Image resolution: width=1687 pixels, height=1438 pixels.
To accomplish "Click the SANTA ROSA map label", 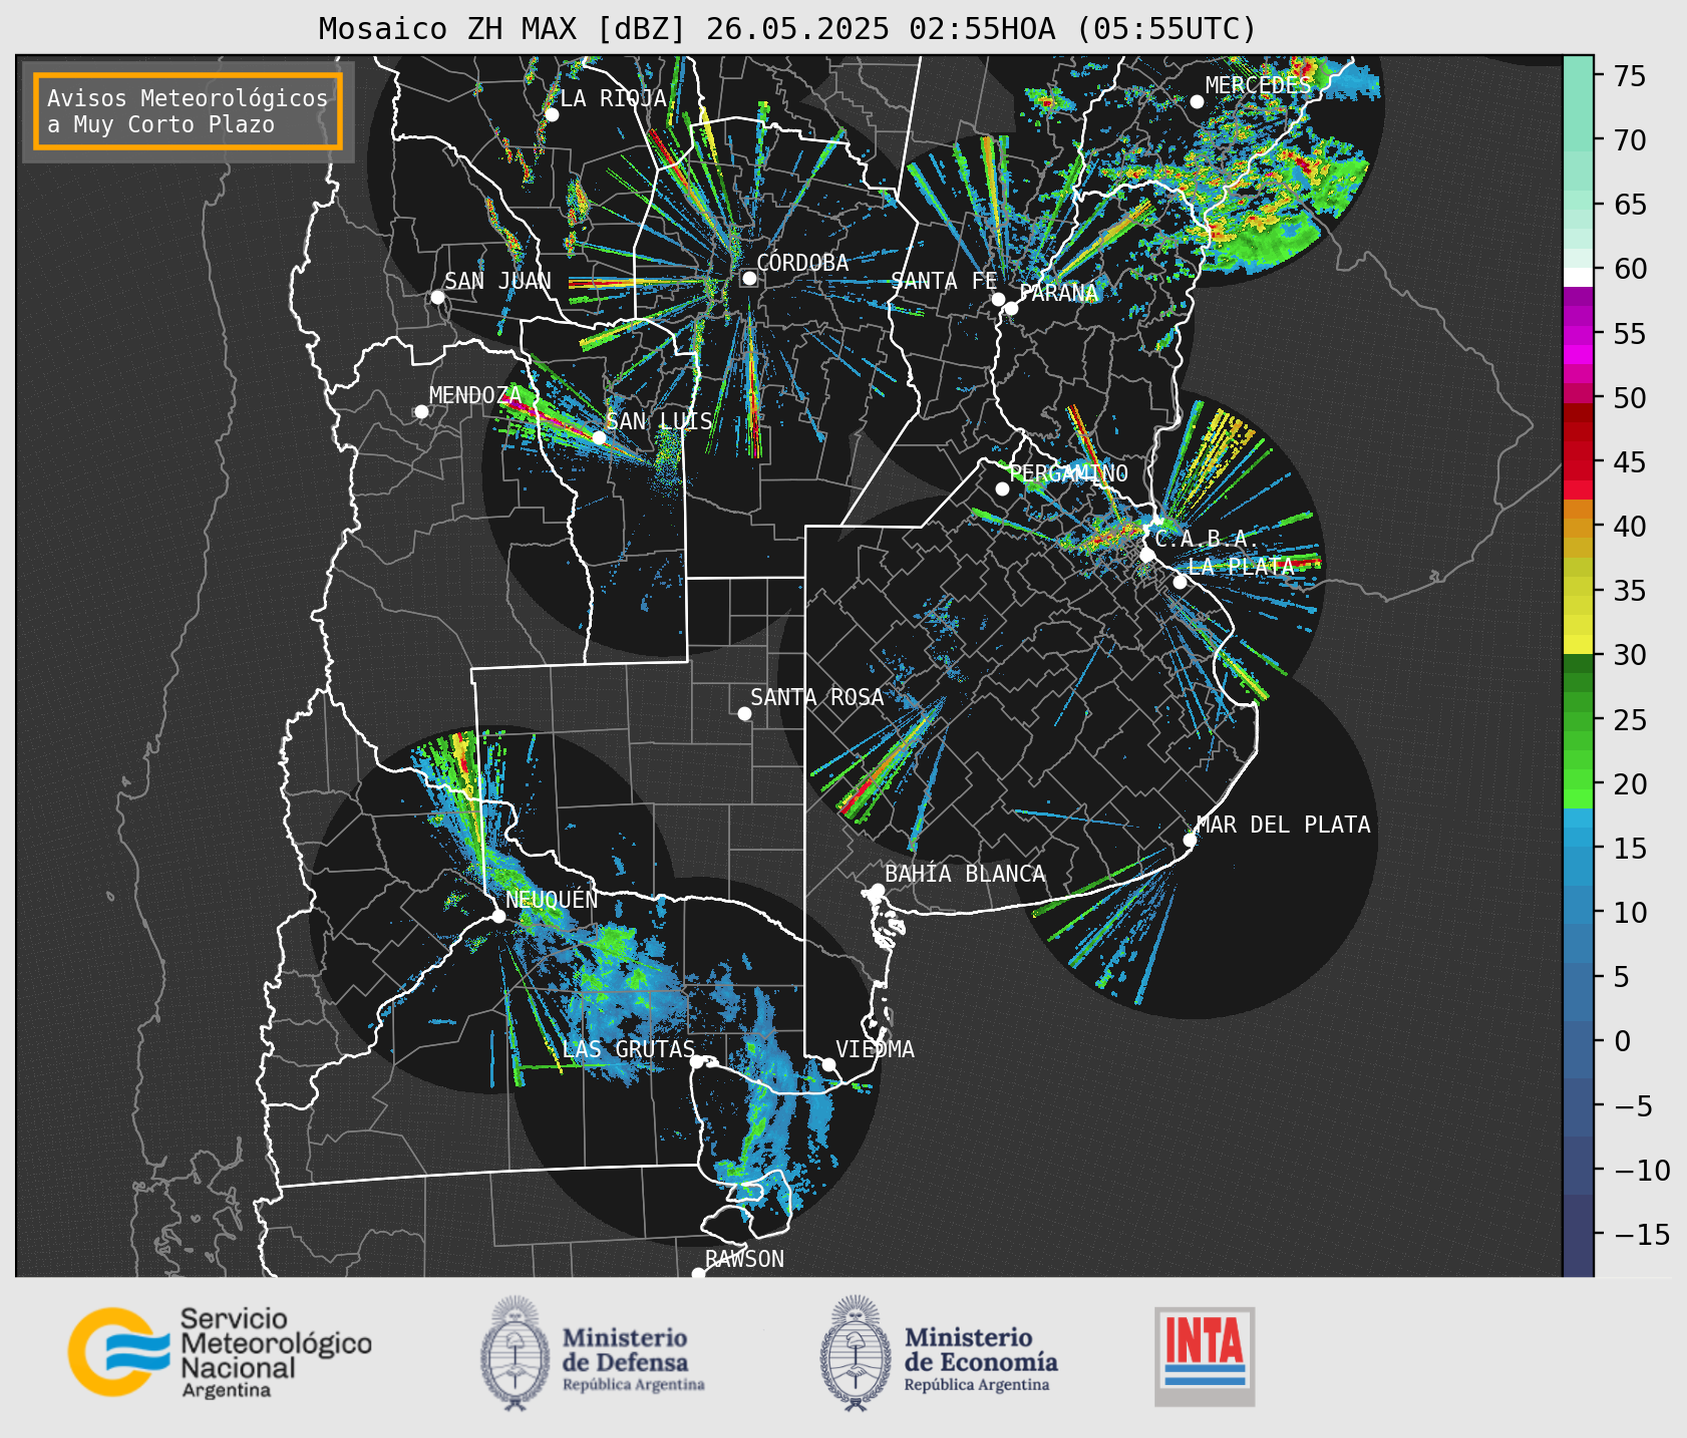I will 817,697.
